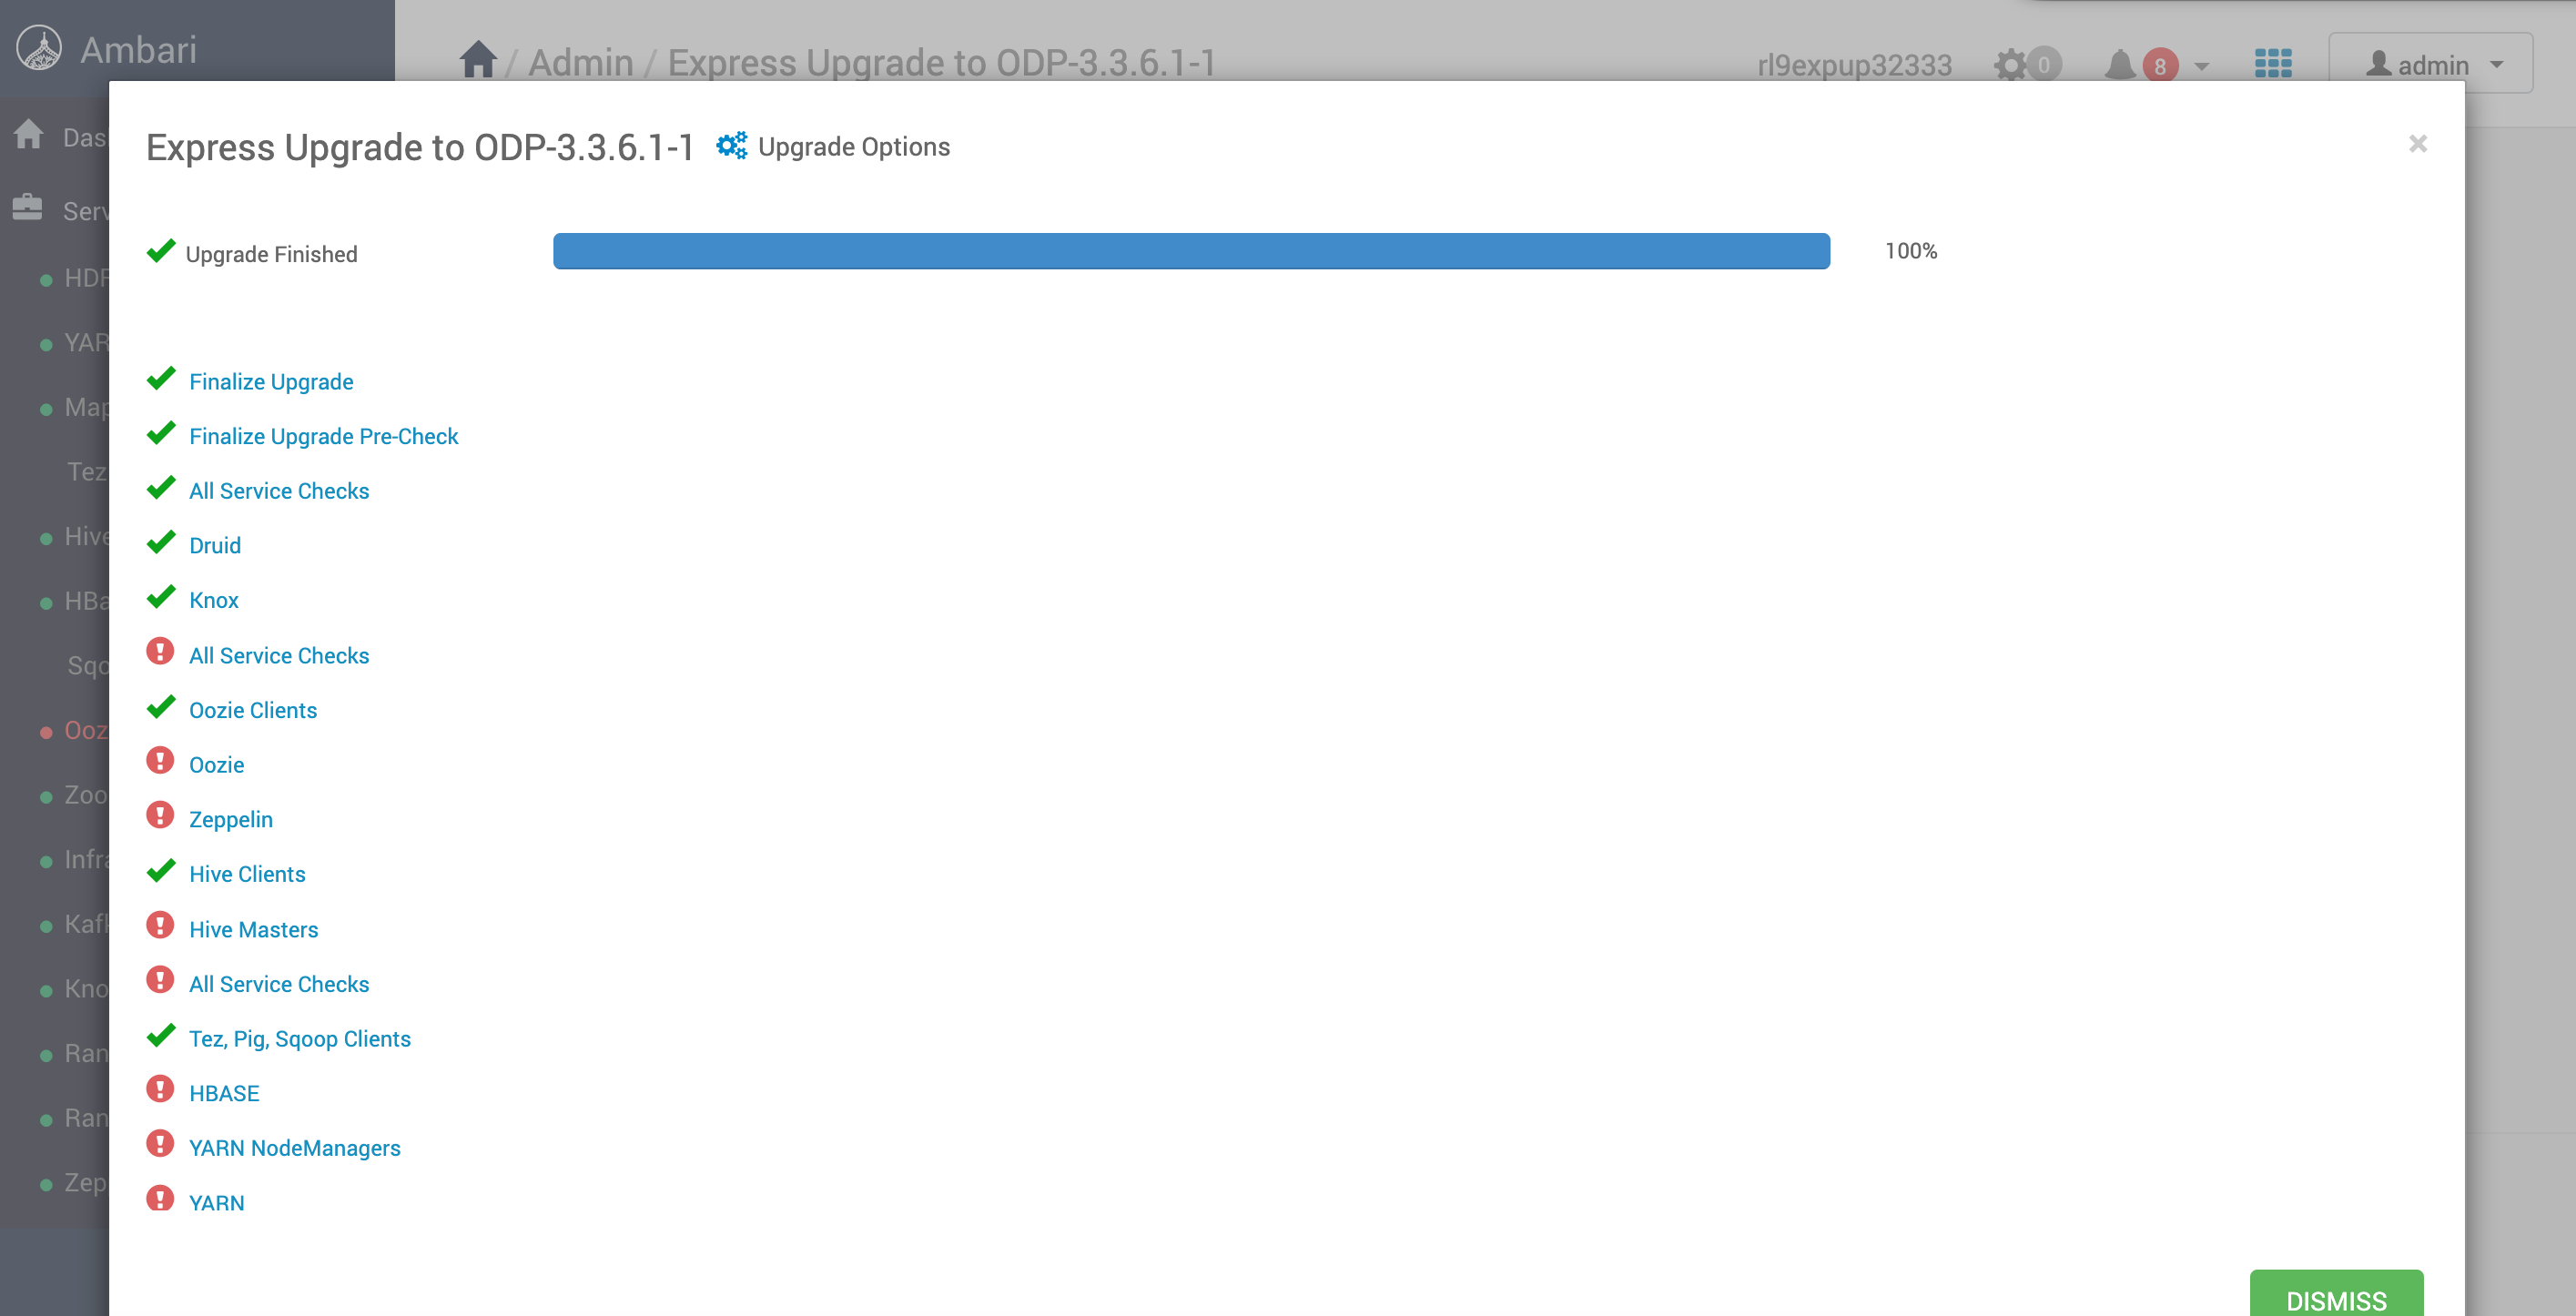
Task: Expand the Zeppelin upgrade group
Action: (230, 819)
